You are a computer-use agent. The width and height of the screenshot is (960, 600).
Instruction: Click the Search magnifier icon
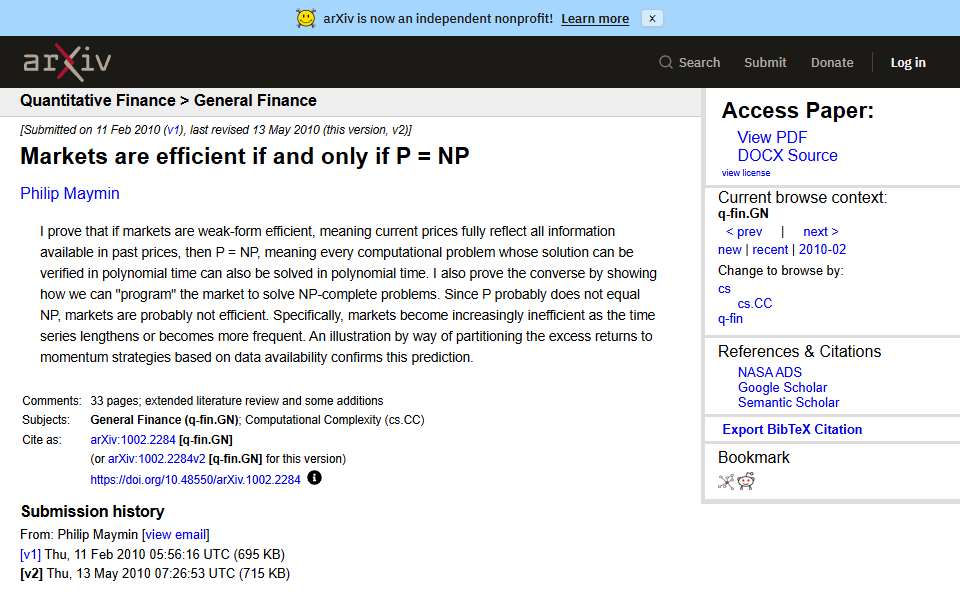pos(666,62)
